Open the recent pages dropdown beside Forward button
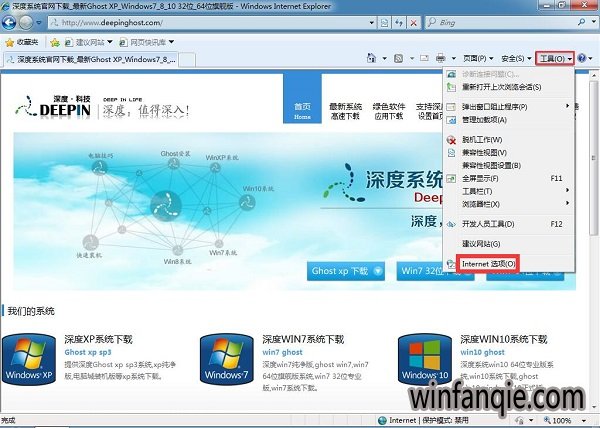Screen dimensions: 600x428 [x=39, y=23]
